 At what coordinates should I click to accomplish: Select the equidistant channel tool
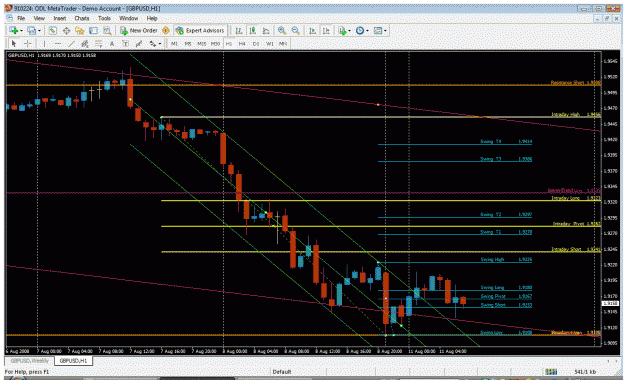[85, 43]
